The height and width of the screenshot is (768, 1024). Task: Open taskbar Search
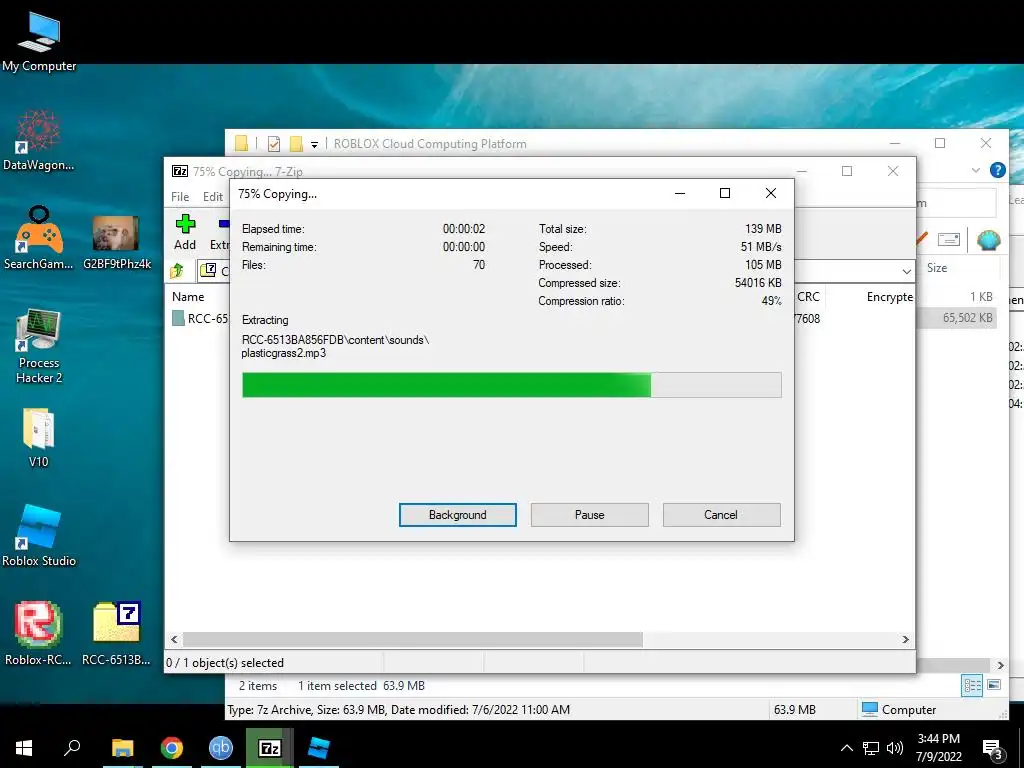click(72, 748)
